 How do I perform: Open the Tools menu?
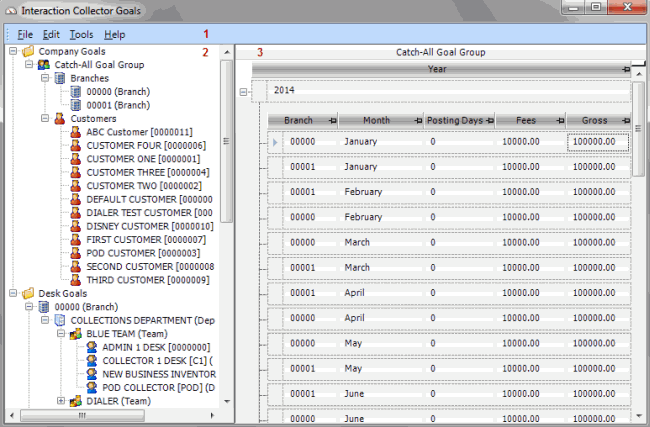tap(81, 35)
